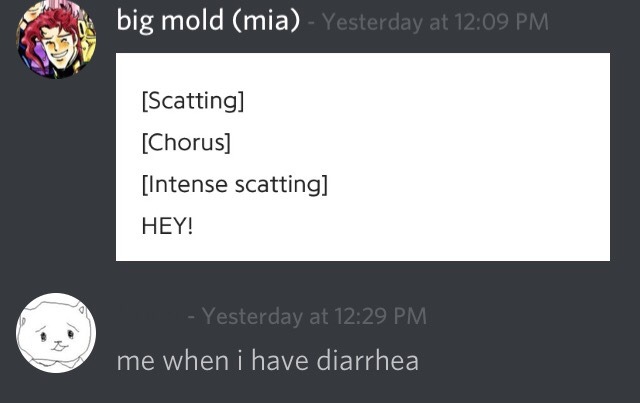Click the HEY! text in the image

[167, 225]
